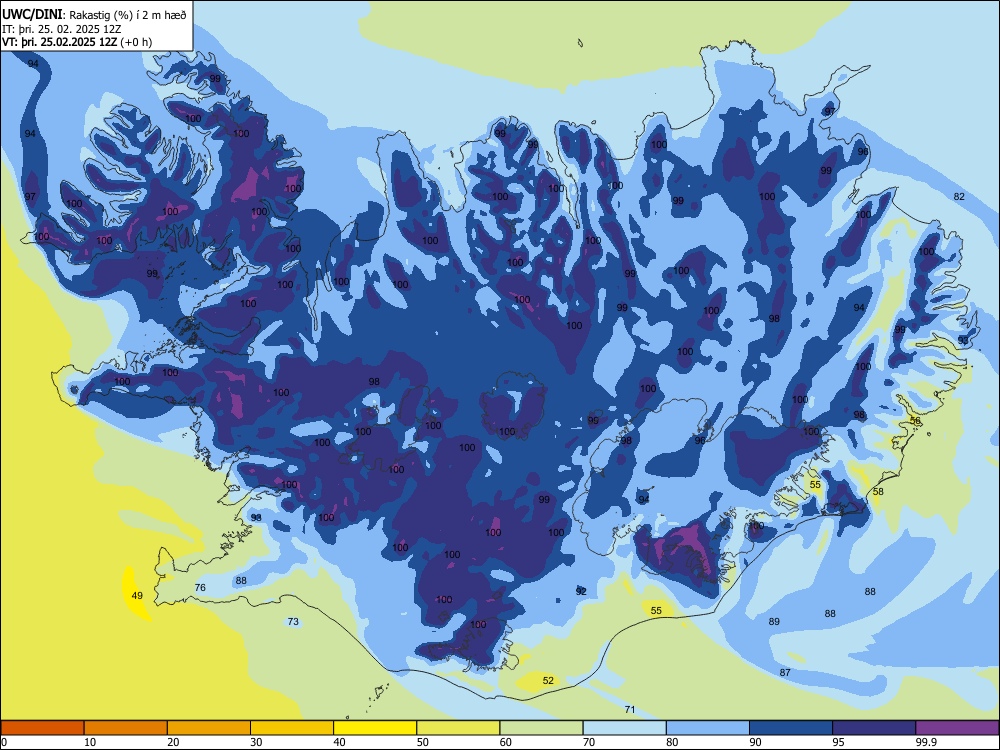Click the 89 humidity value label
Image resolution: width=1000 pixels, height=750 pixels.
coord(774,621)
